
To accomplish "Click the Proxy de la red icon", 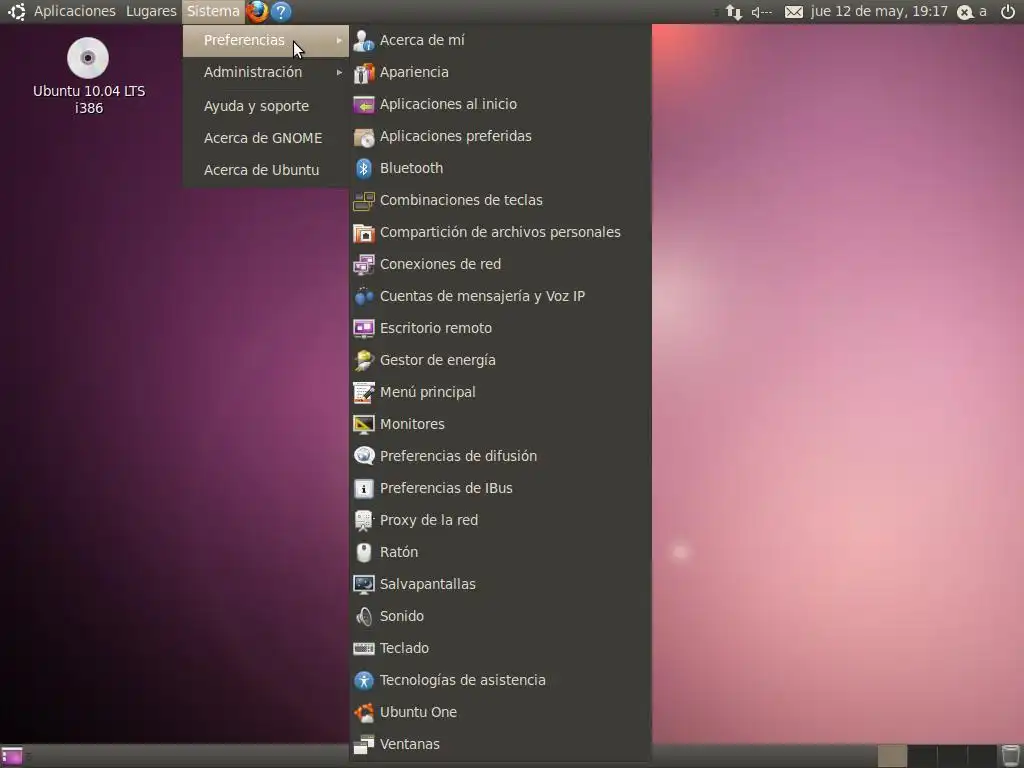I will pyautogui.click(x=364, y=520).
